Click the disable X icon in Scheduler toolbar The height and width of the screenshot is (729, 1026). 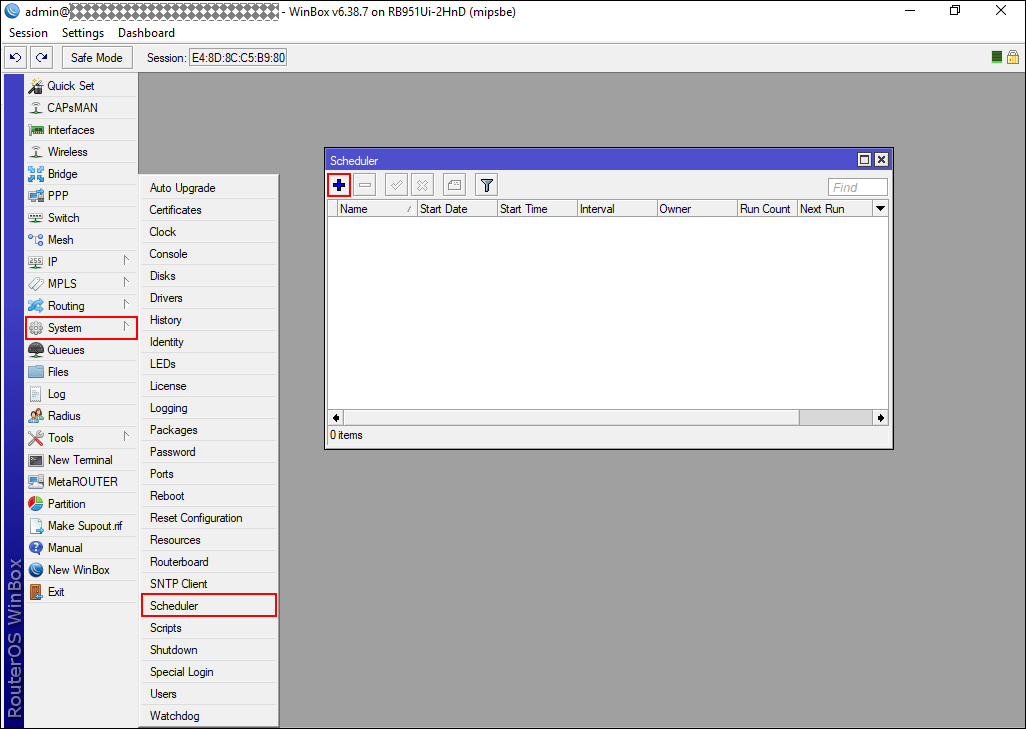pos(423,185)
